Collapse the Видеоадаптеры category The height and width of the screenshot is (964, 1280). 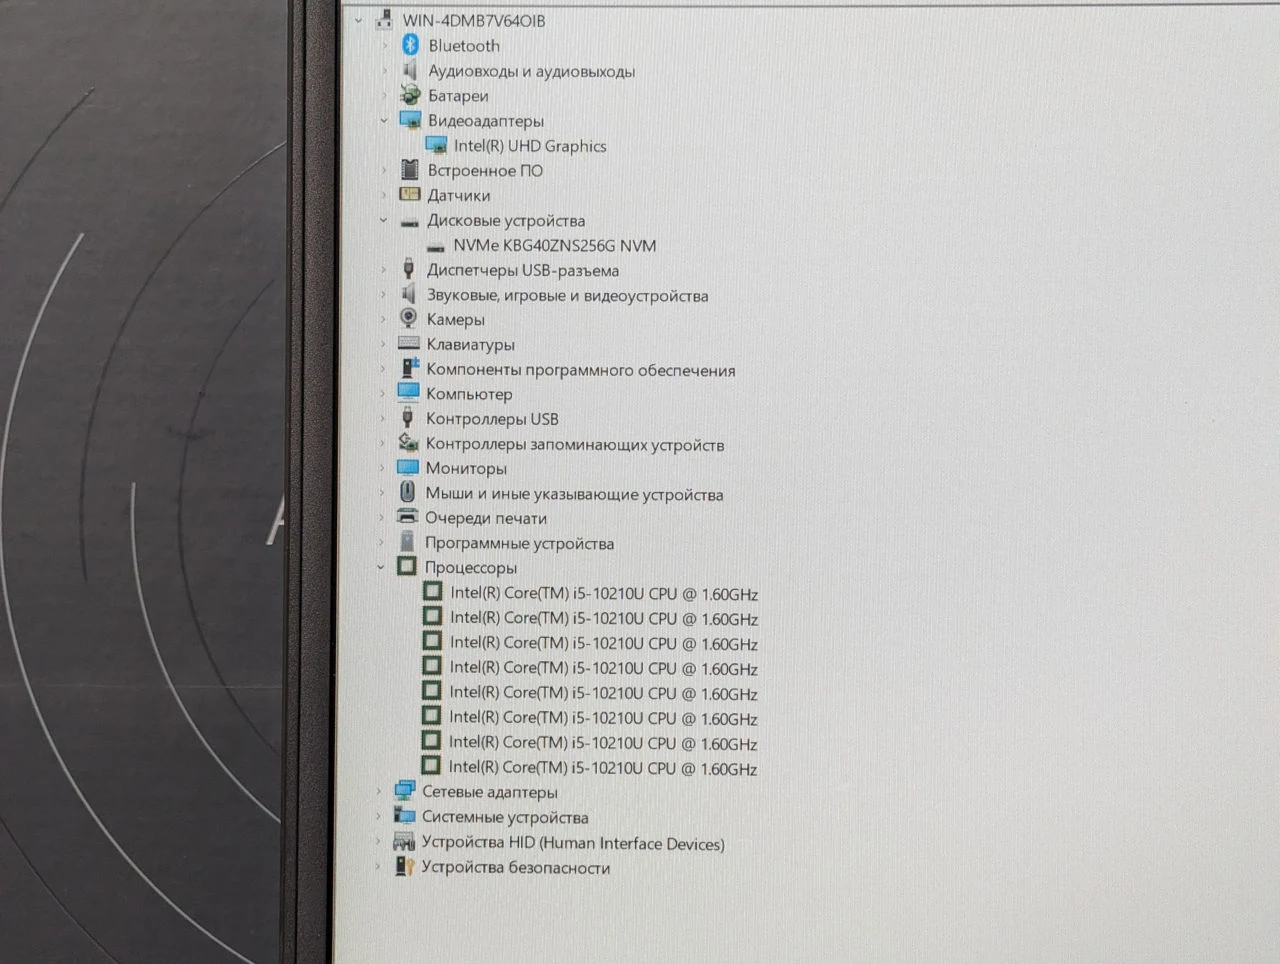384,120
